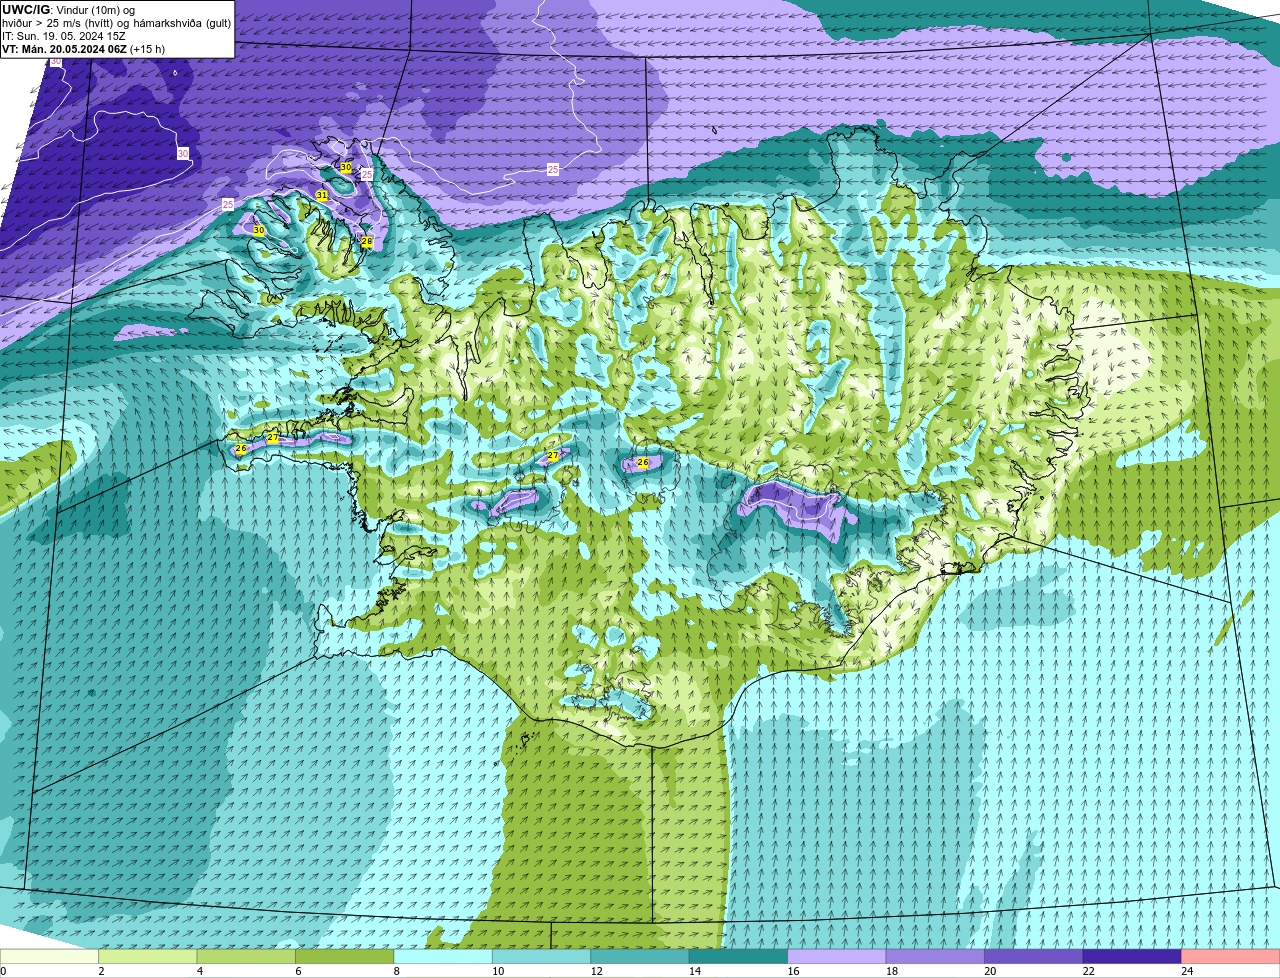
Task: Click the legend tick value 6
Action: click(298, 971)
